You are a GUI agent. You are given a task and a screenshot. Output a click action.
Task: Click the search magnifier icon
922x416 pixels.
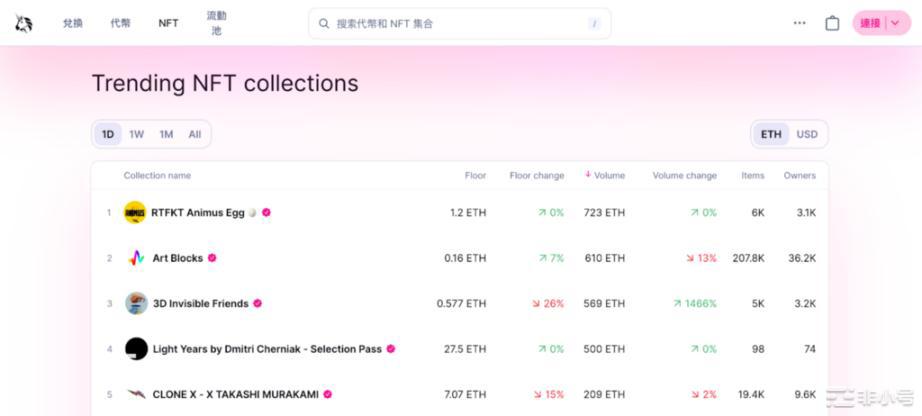pos(324,23)
